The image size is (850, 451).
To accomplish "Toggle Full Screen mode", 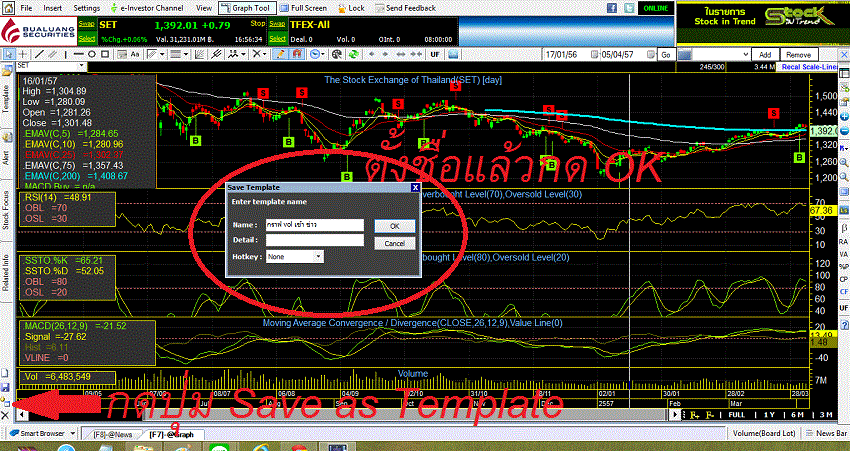I will click(x=304, y=8).
